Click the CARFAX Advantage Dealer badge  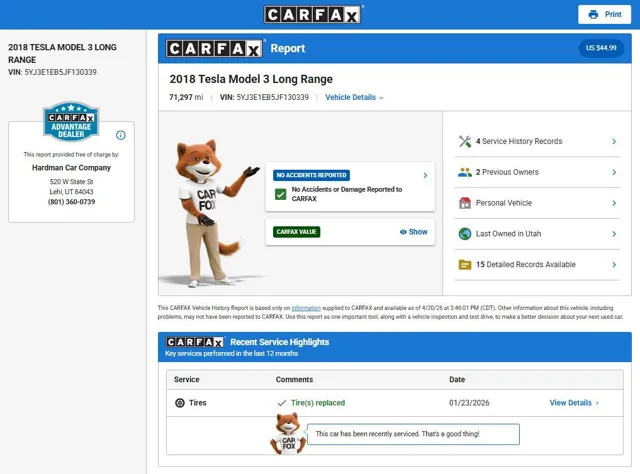point(71,122)
